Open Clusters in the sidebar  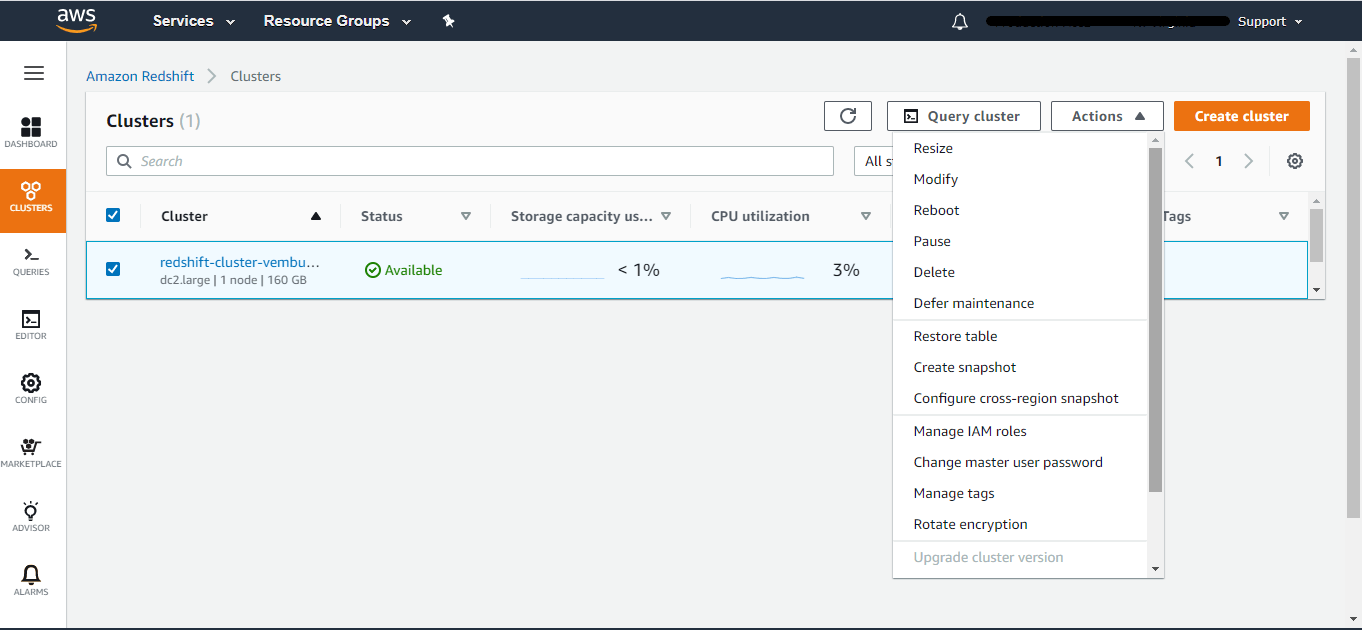coord(32,199)
